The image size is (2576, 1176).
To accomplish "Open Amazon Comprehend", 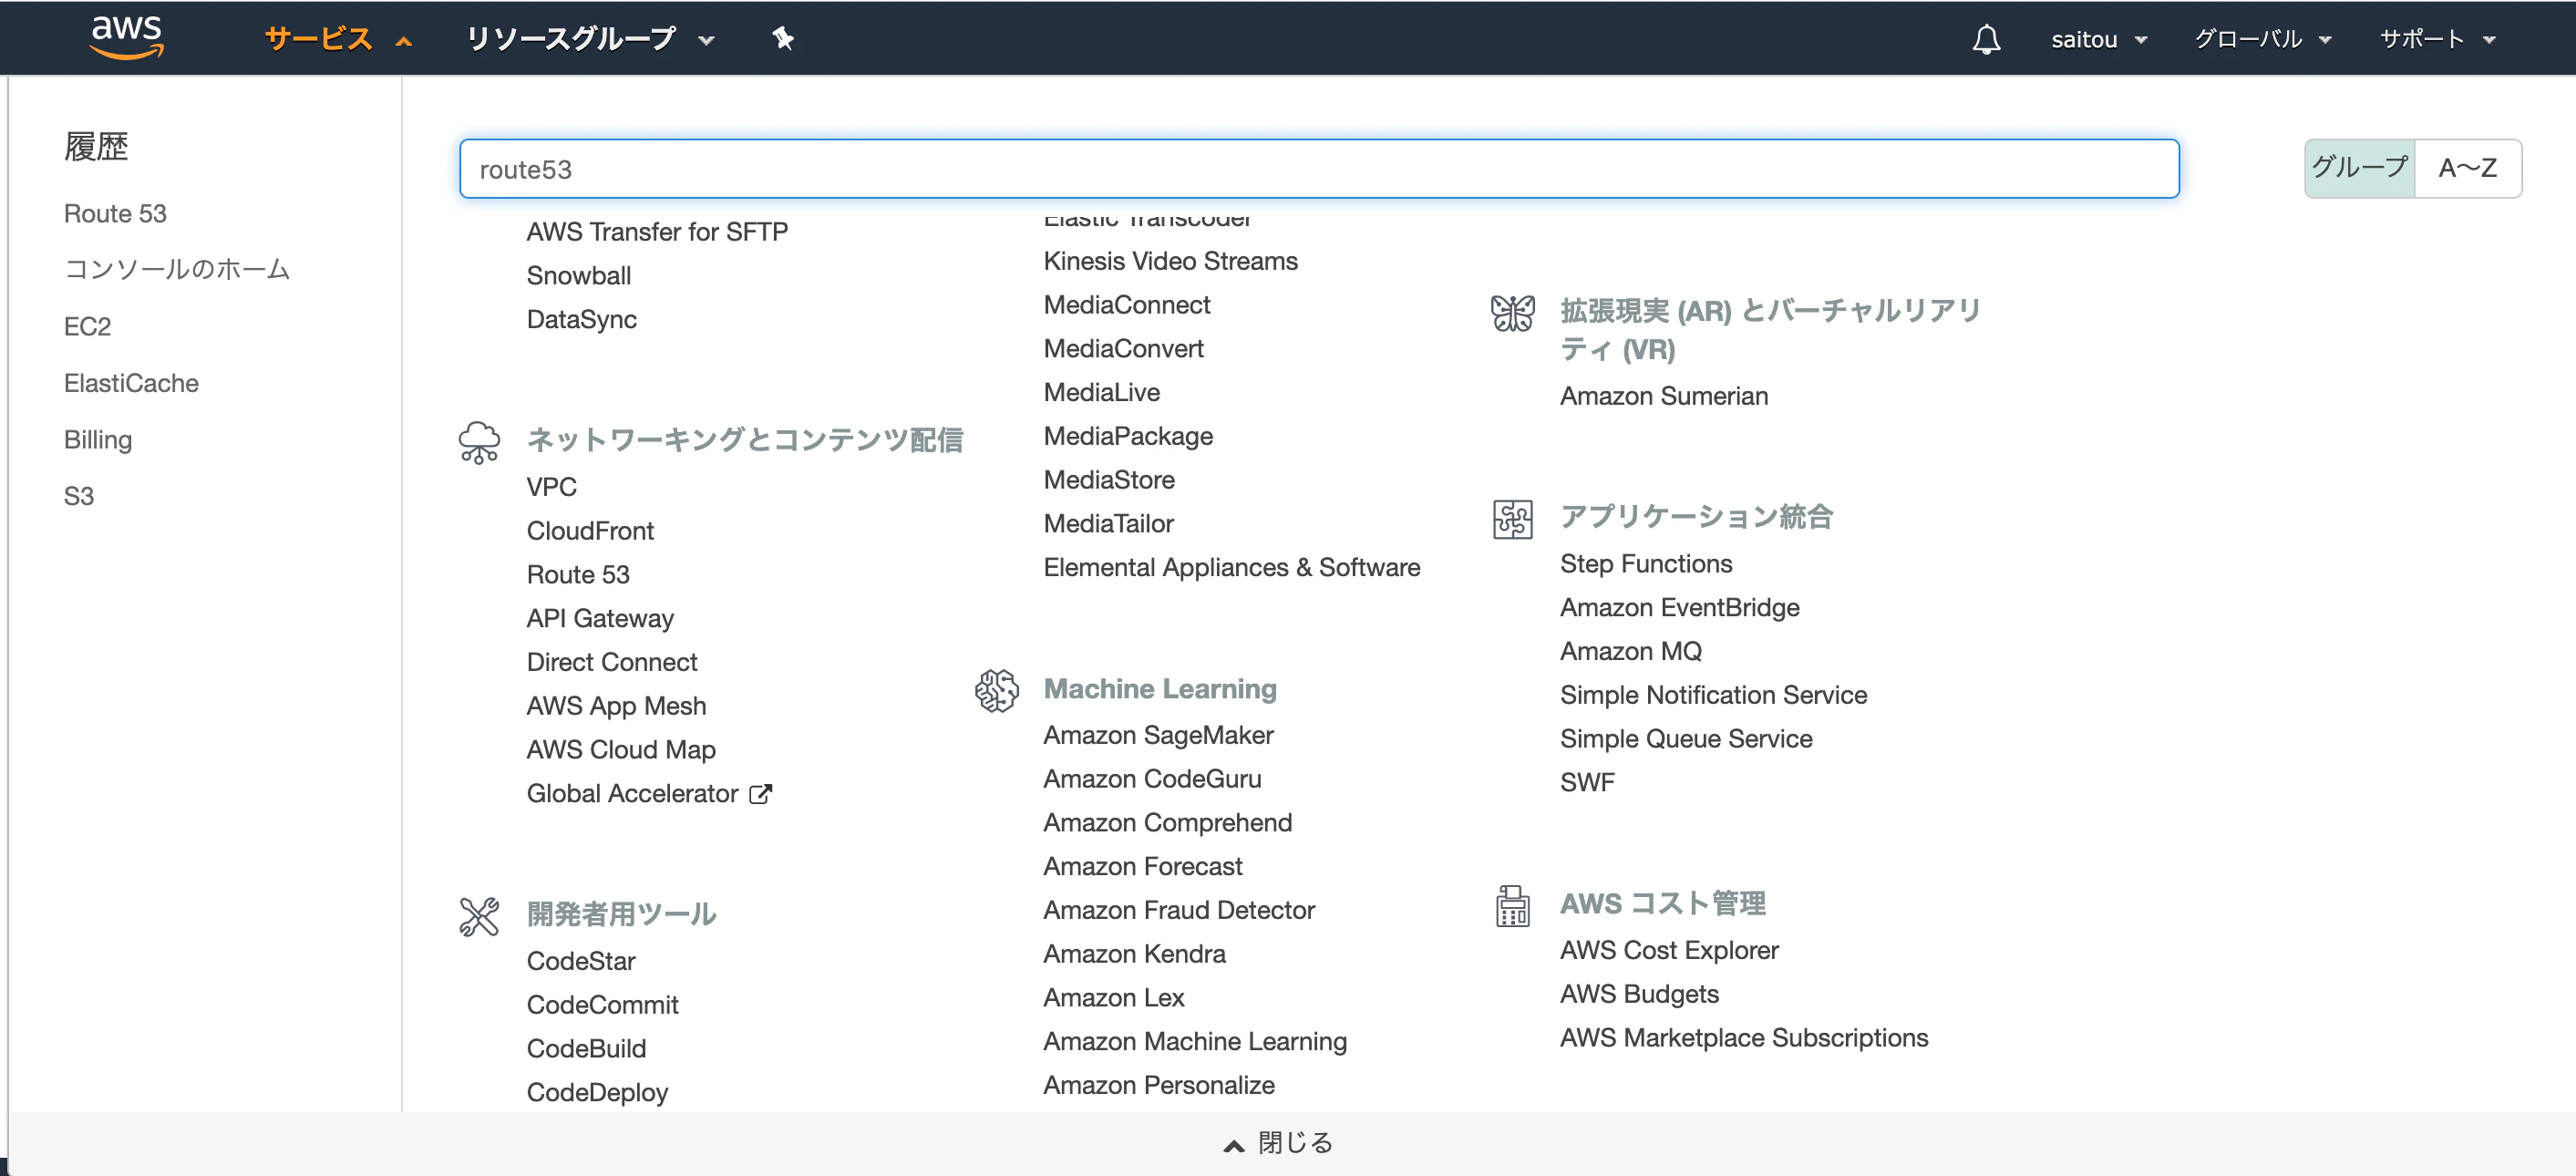I will [1167, 823].
